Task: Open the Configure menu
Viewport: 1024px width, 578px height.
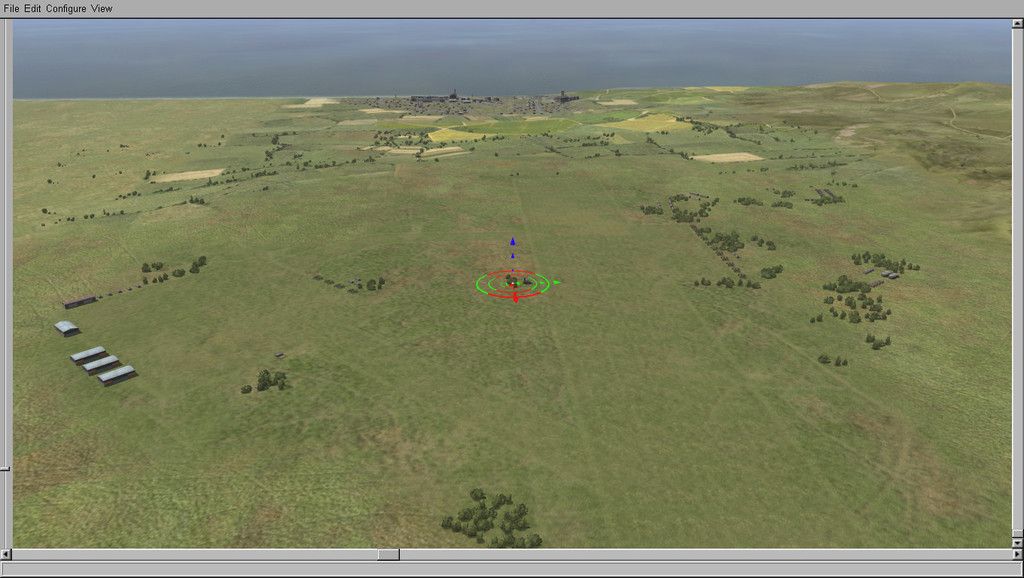Action: pos(66,8)
